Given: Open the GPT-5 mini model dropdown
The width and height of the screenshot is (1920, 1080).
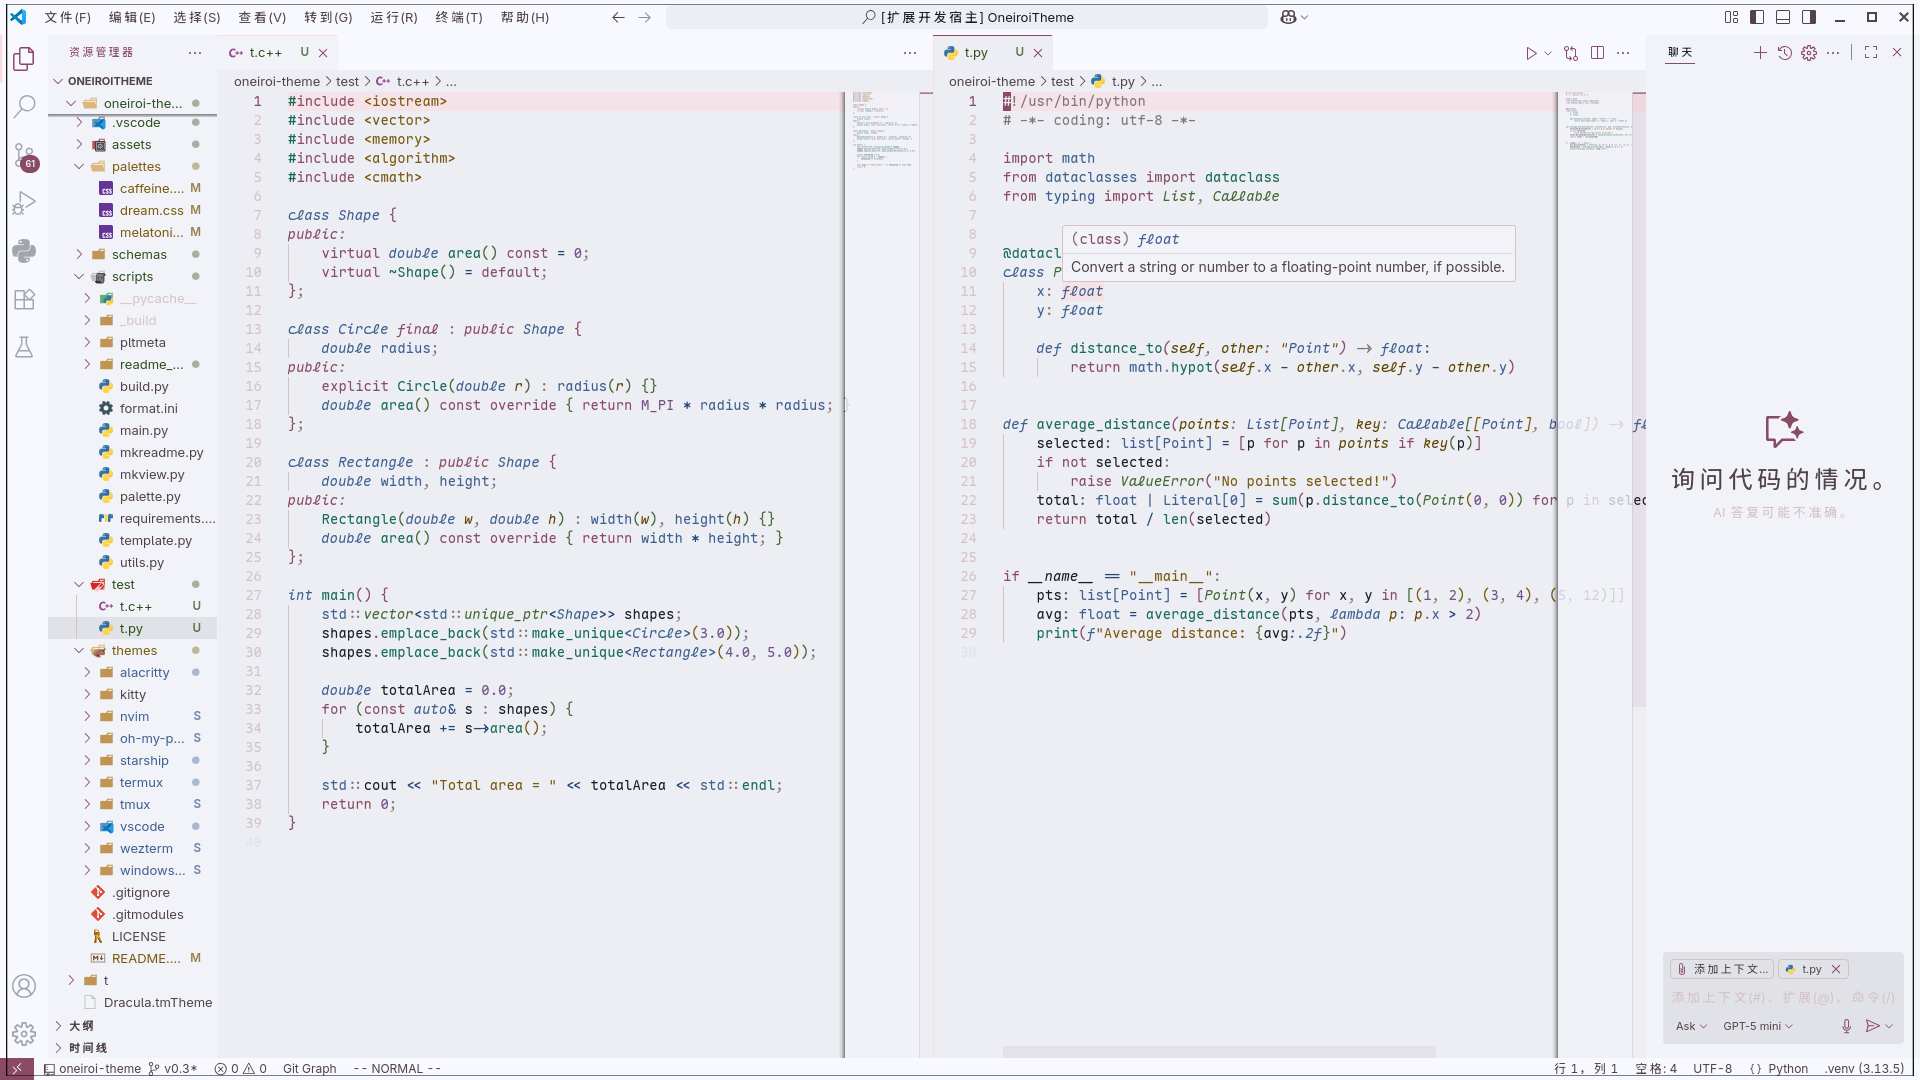Looking at the screenshot, I should (1757, 1026).
